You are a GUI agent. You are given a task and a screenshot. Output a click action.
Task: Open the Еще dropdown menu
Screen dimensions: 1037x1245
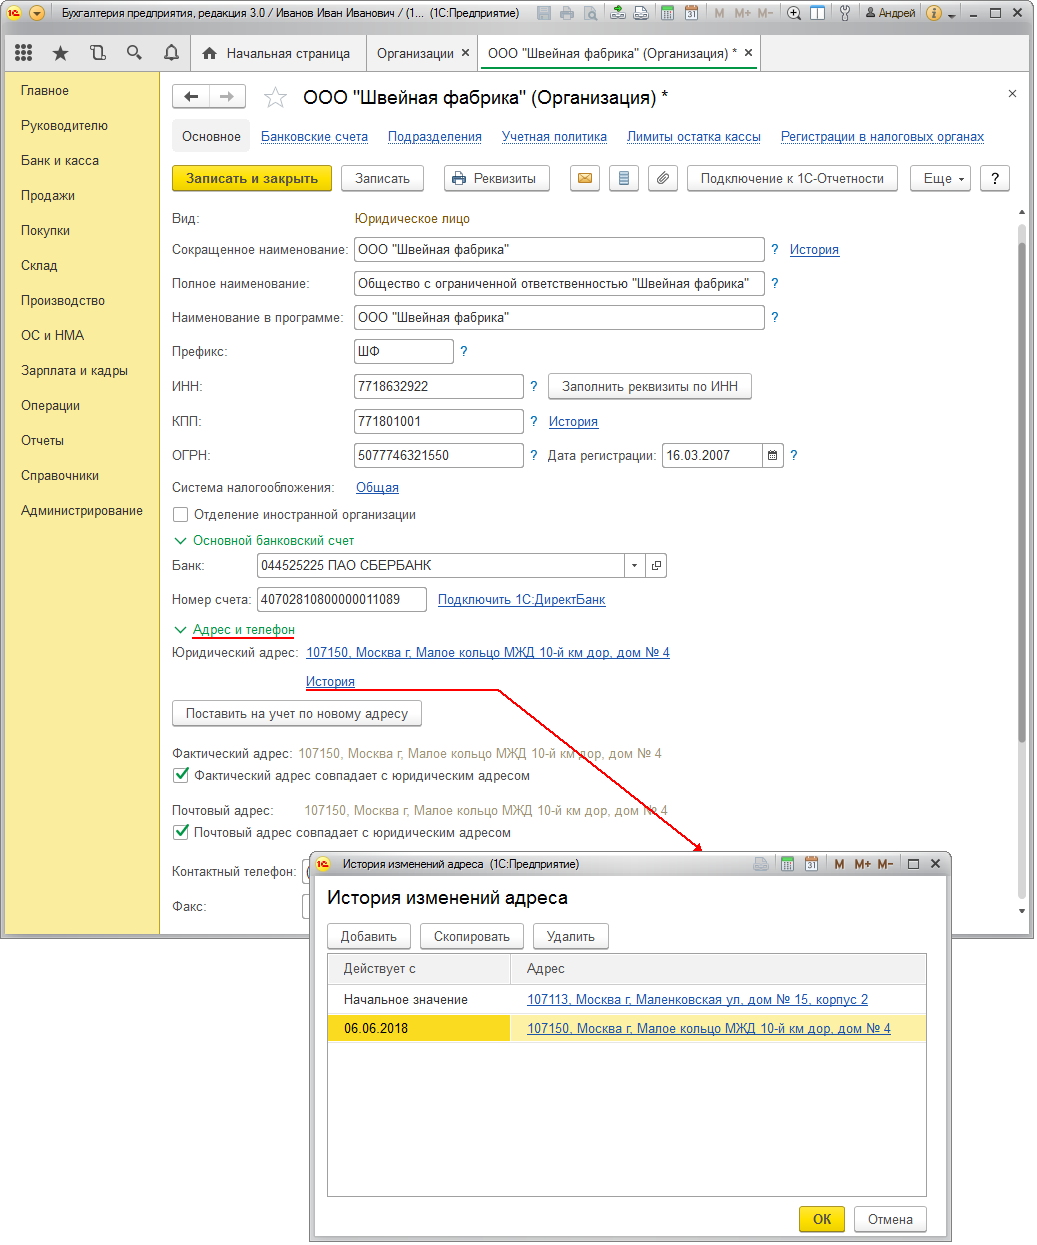point(940,178)
